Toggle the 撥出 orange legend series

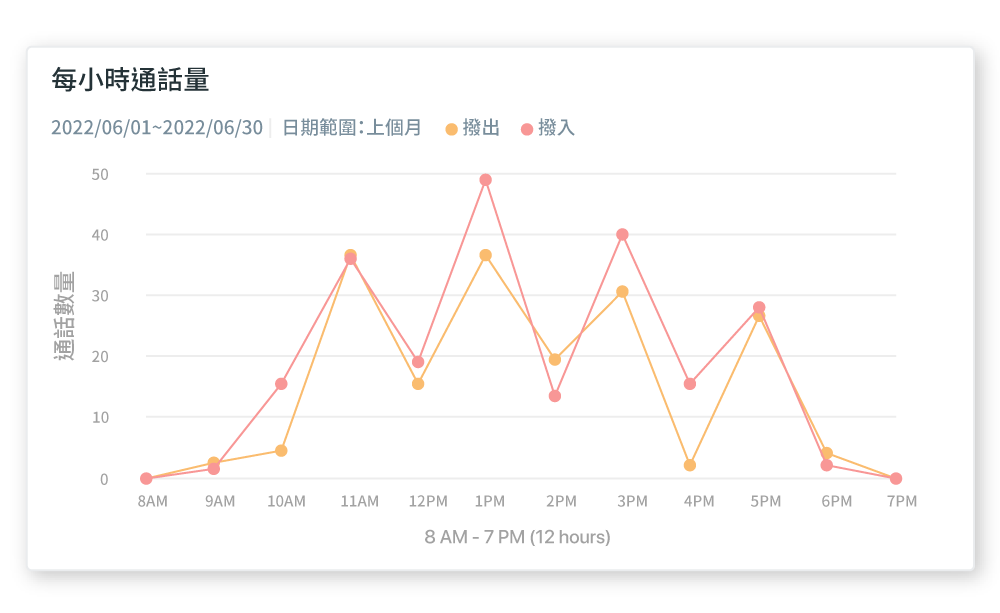[x=473, y=128]
